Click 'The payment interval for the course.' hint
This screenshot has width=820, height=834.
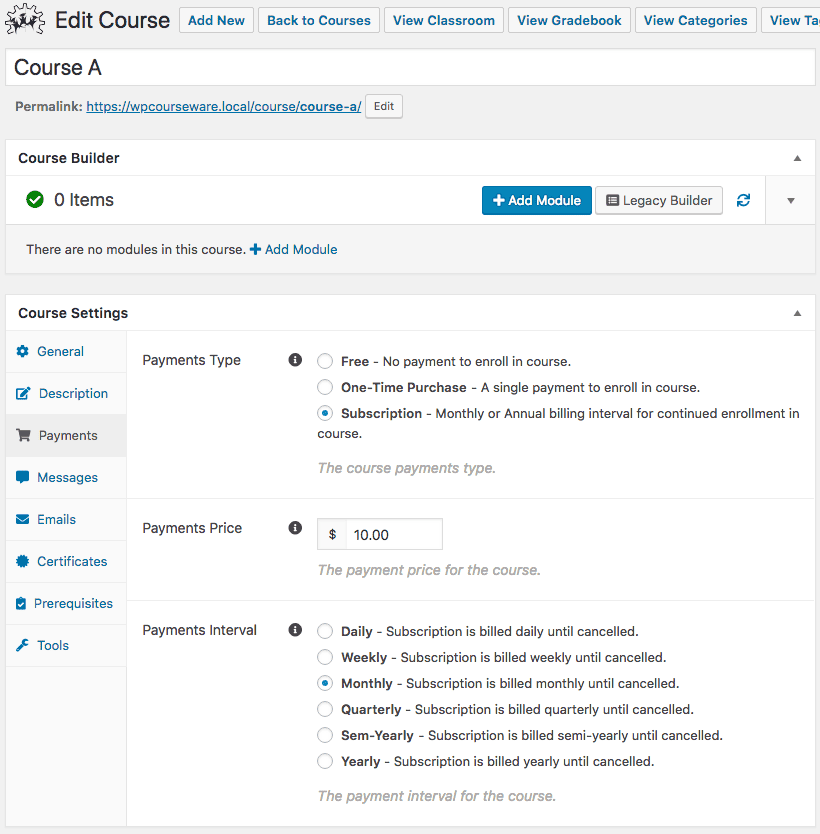click(437, 796)
